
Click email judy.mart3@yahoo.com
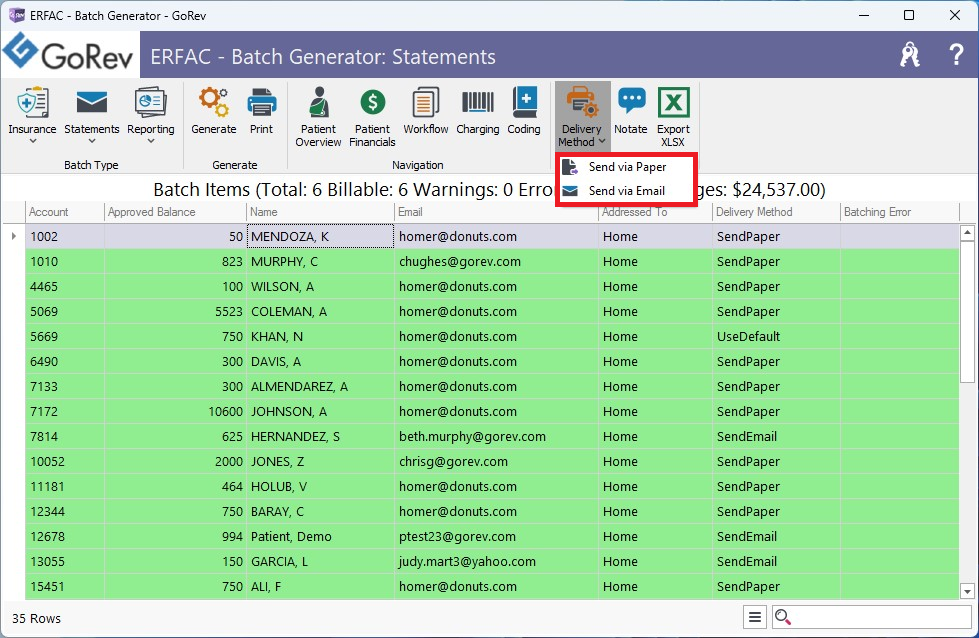(x=467, y=561)
